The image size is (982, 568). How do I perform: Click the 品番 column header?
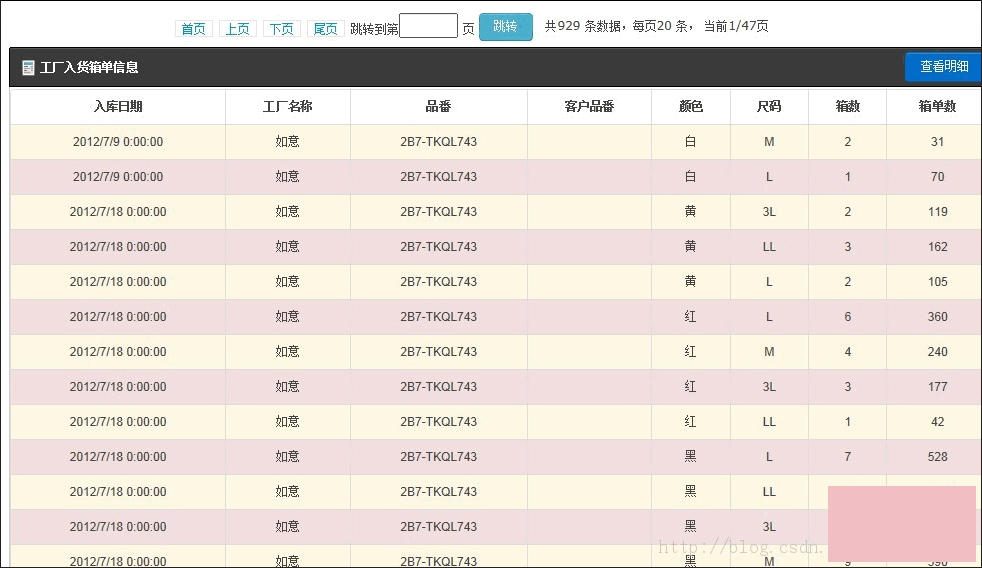point(438,106)
